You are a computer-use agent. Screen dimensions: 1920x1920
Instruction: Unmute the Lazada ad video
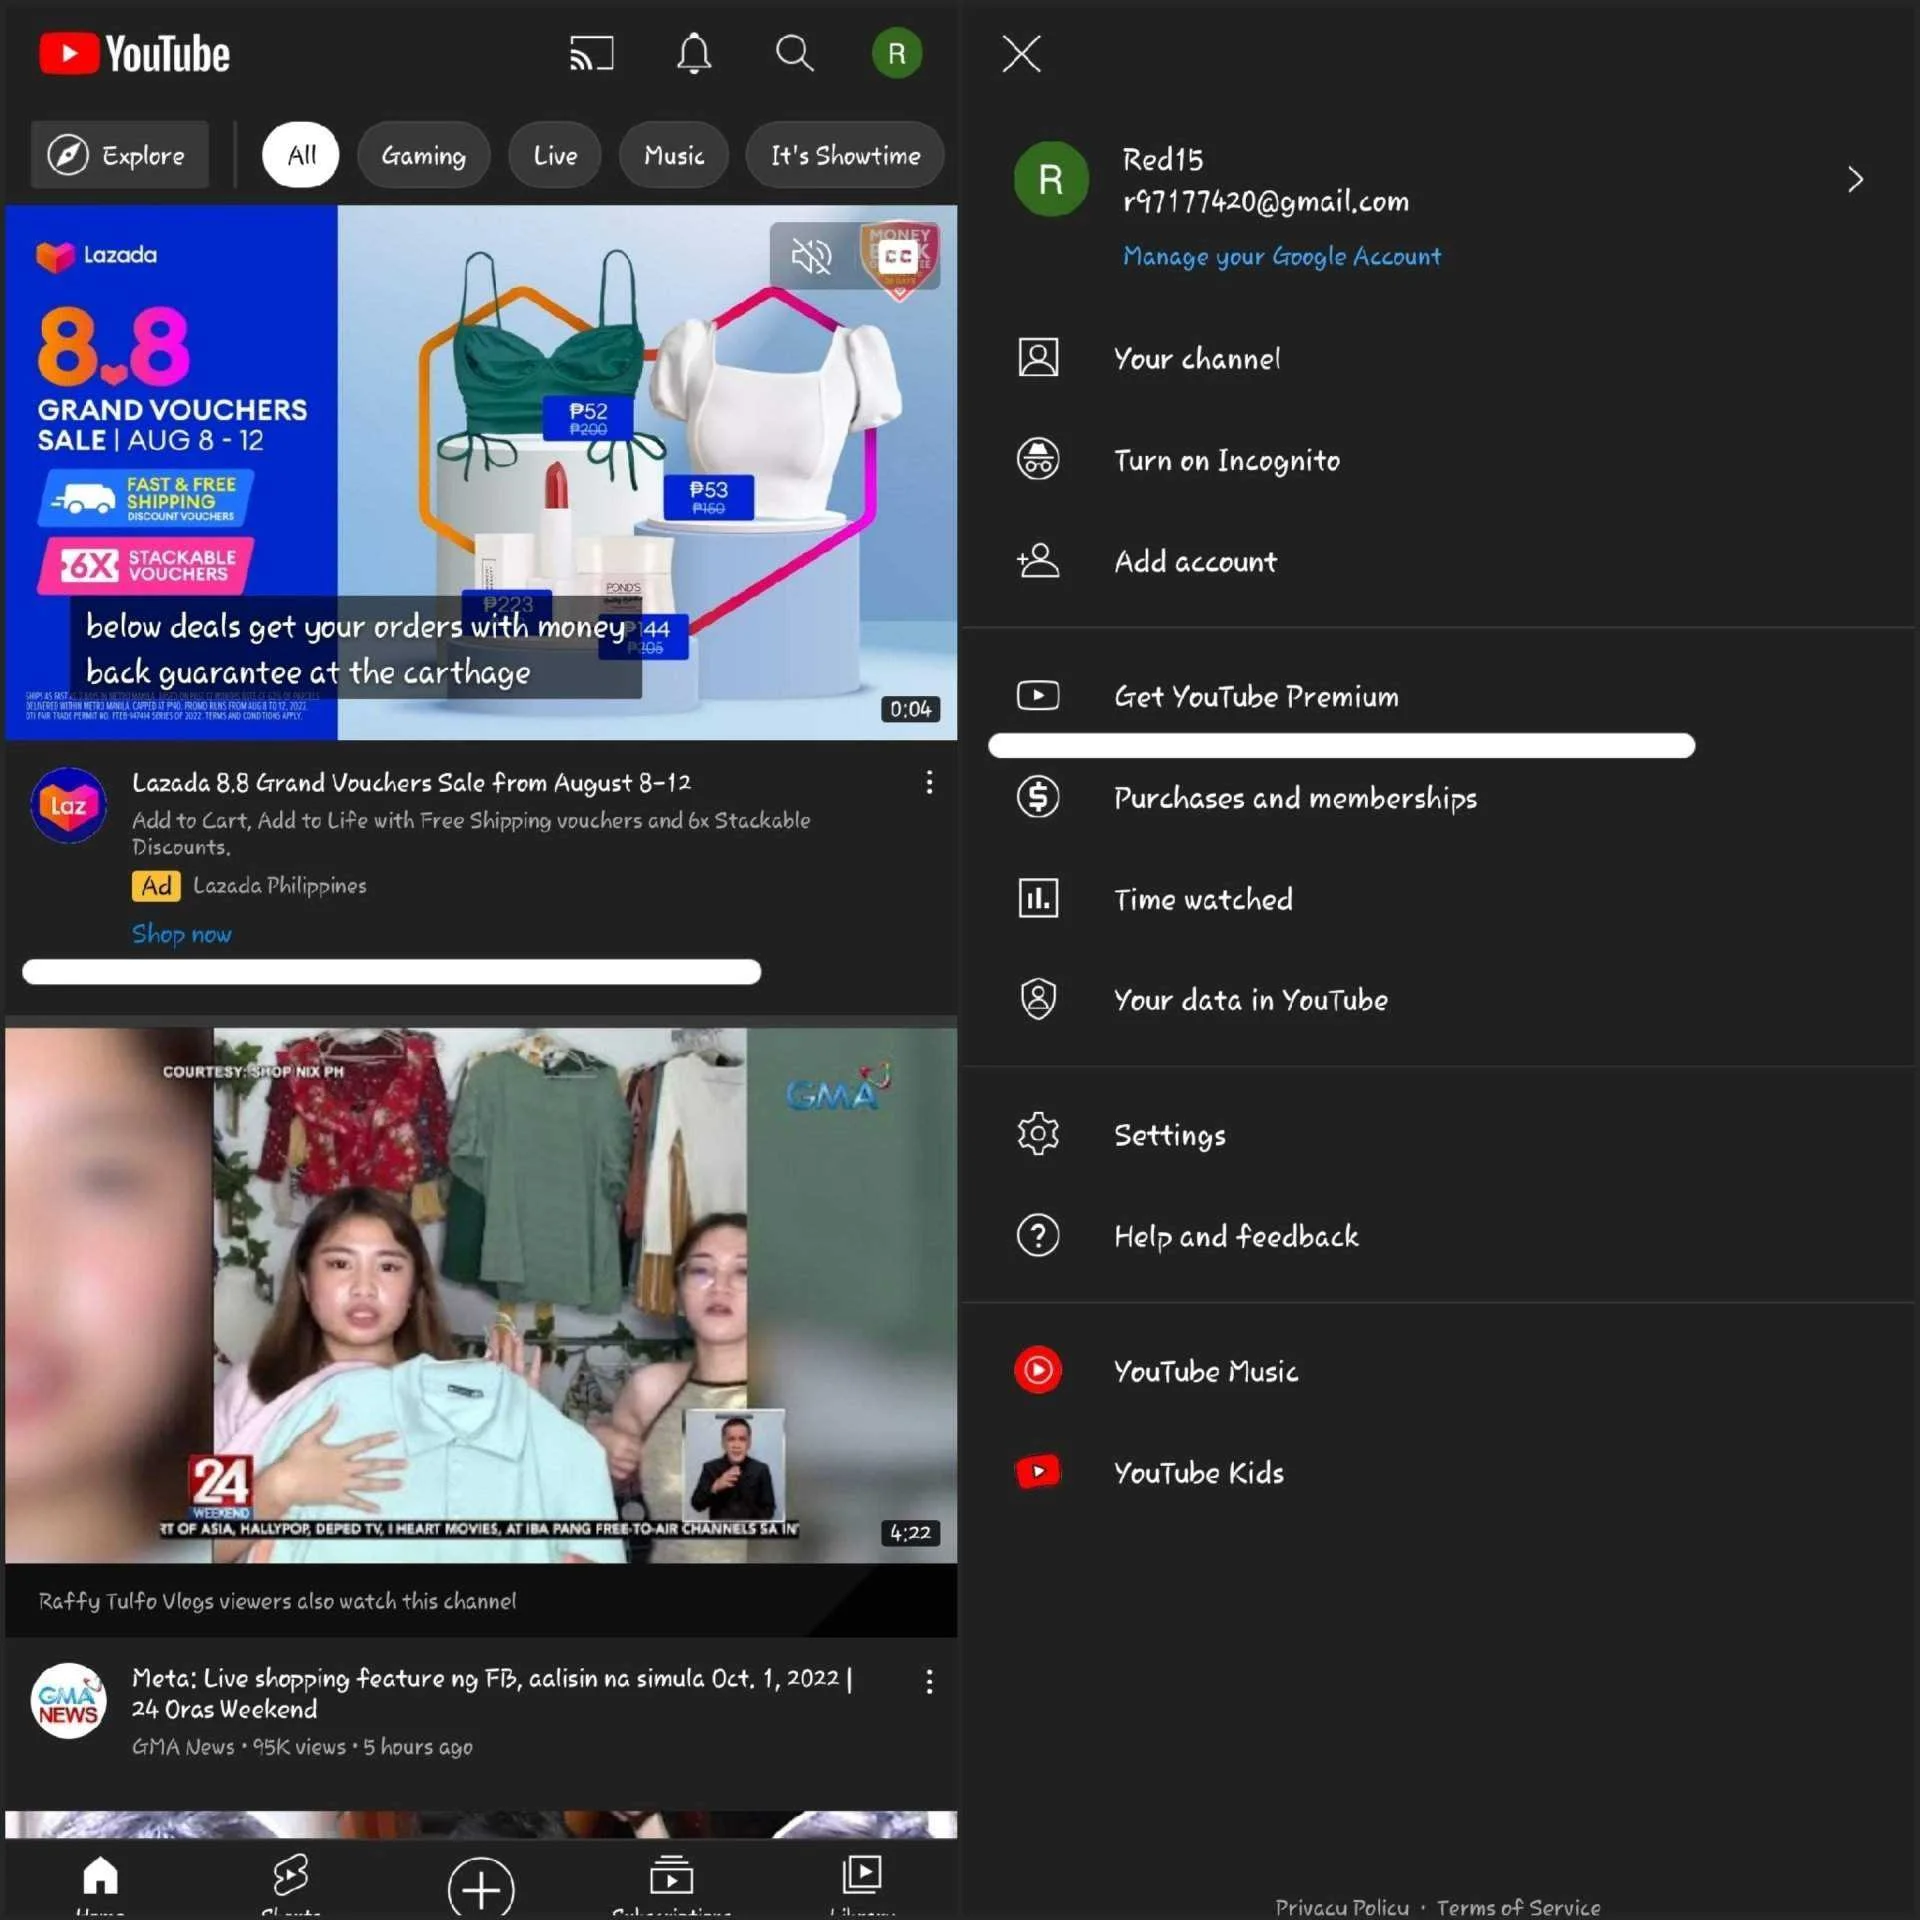[812, 256]
